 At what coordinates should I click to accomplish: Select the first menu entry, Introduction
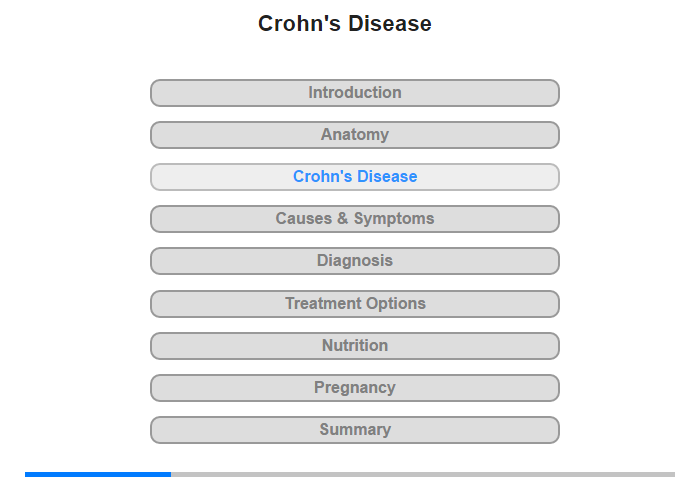pos(355,93)
